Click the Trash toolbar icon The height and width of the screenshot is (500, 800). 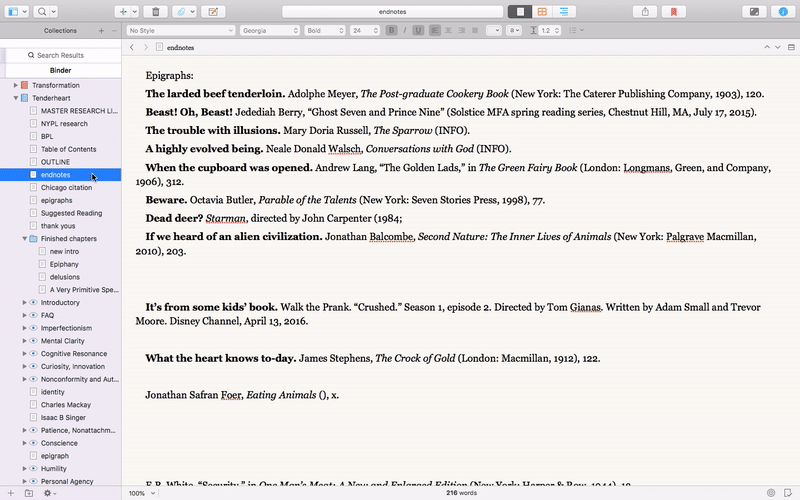click(156, 11)
